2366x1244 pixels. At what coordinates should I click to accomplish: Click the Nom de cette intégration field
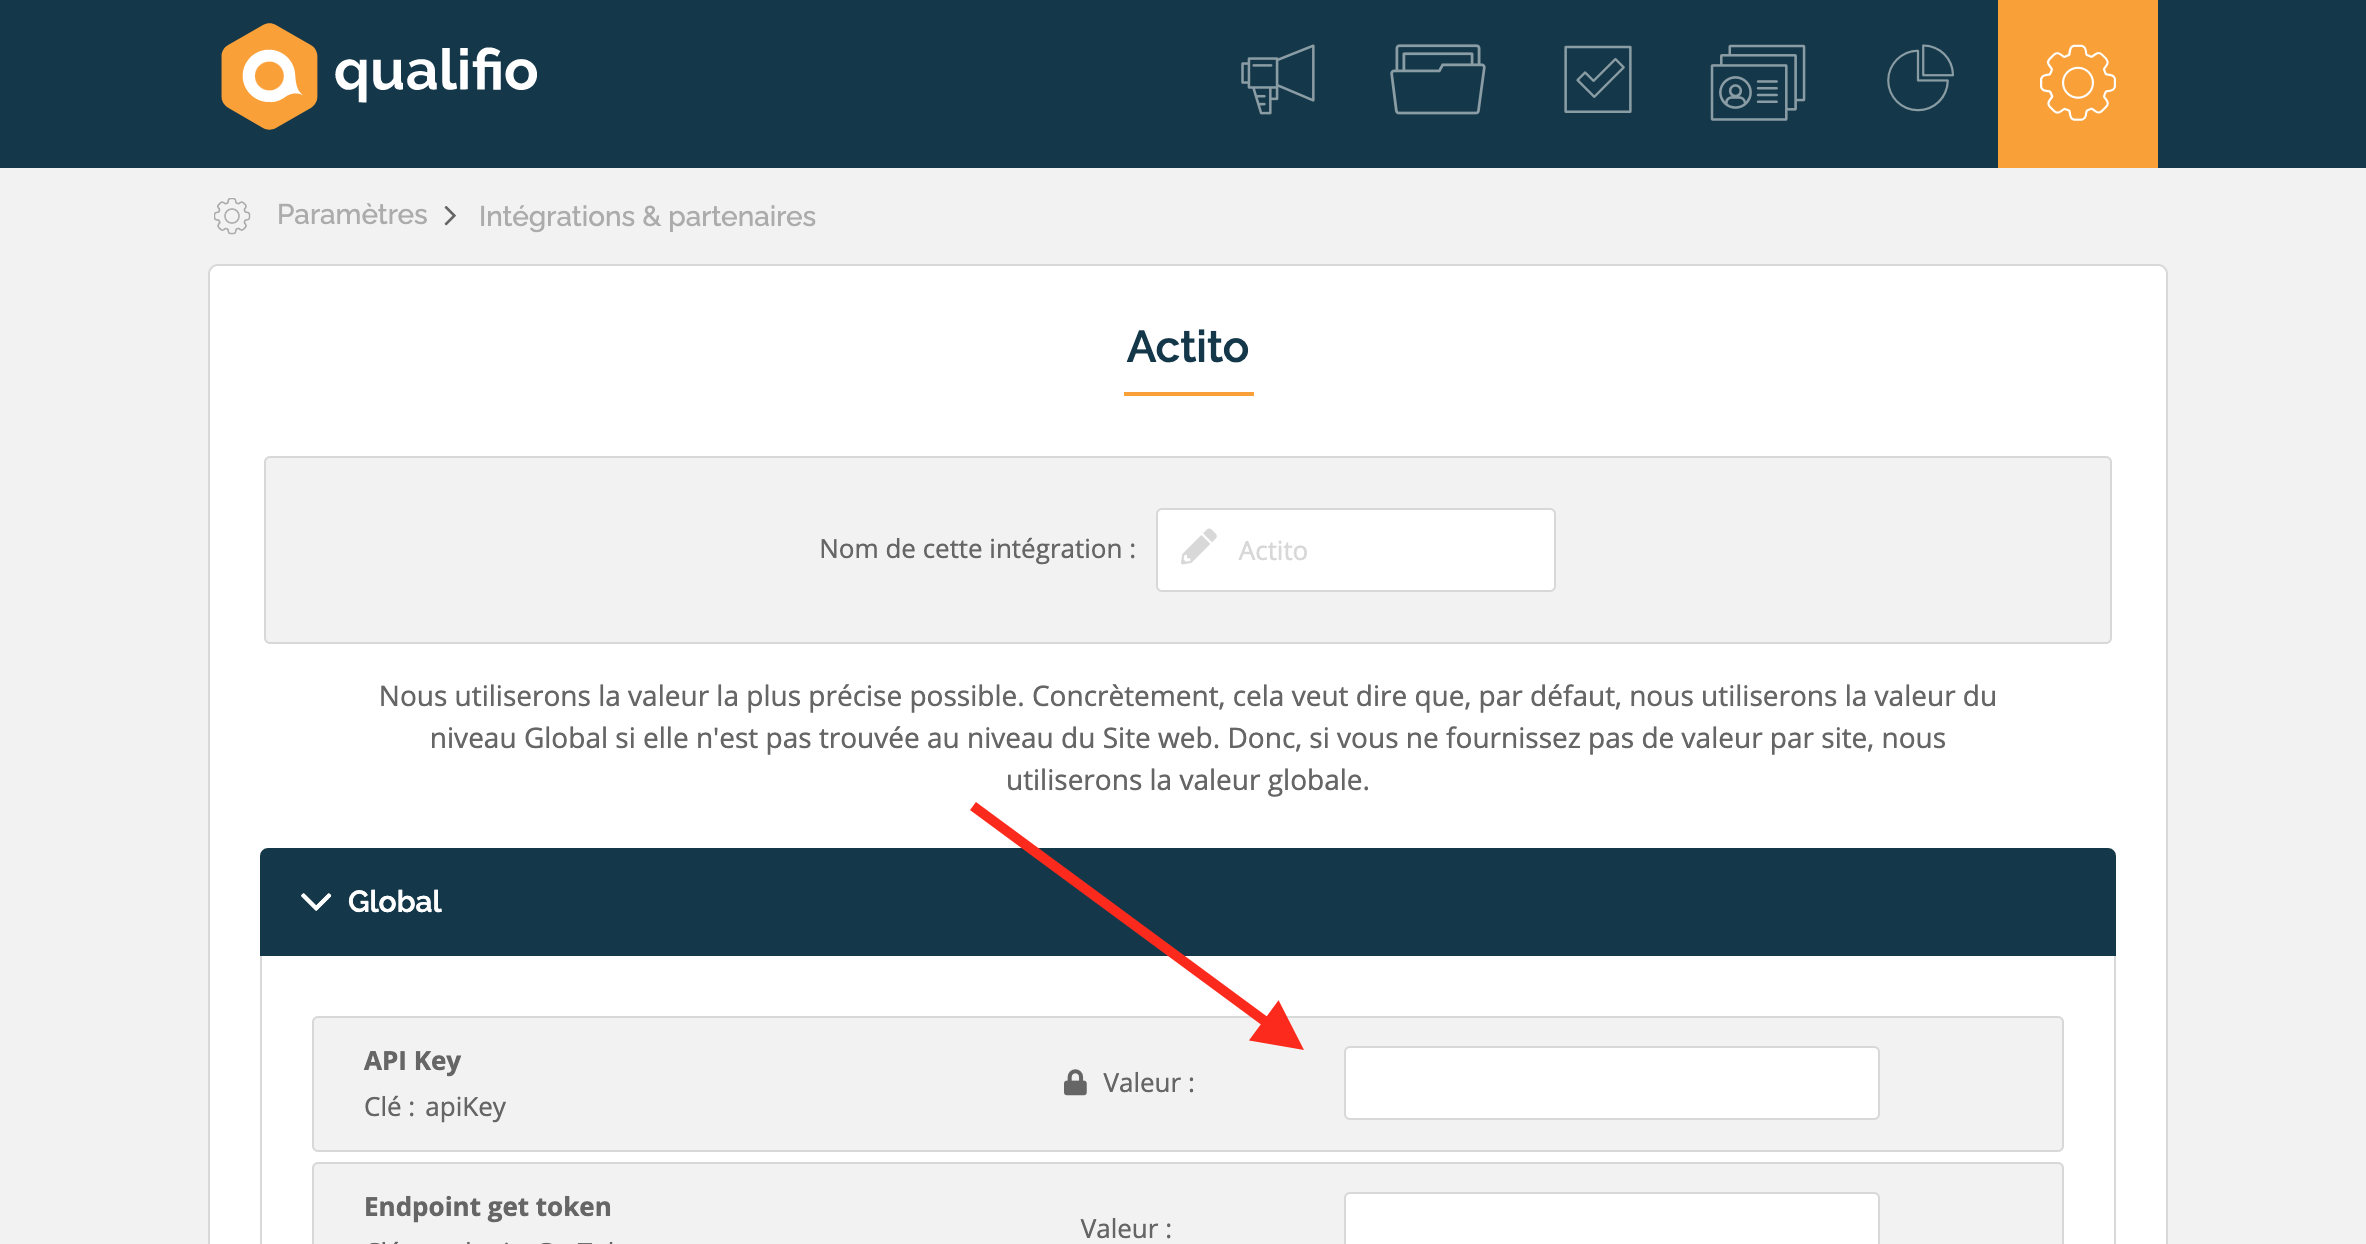pyautogui.click(x=1356, y=550)
